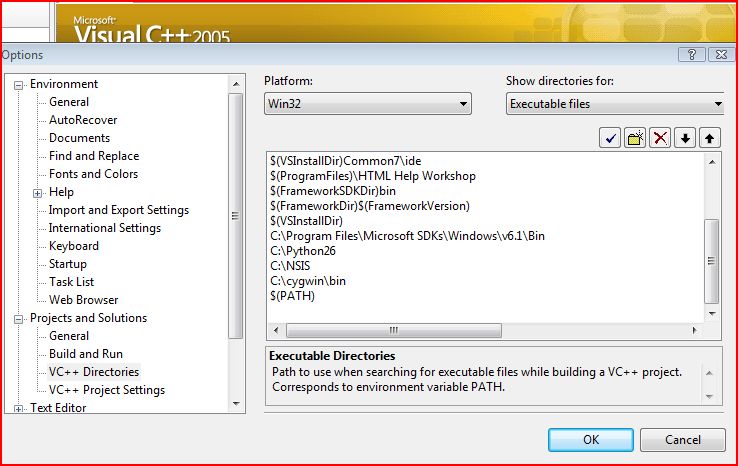
Task: Select Documents in the options tree
Action: [80, 137]
